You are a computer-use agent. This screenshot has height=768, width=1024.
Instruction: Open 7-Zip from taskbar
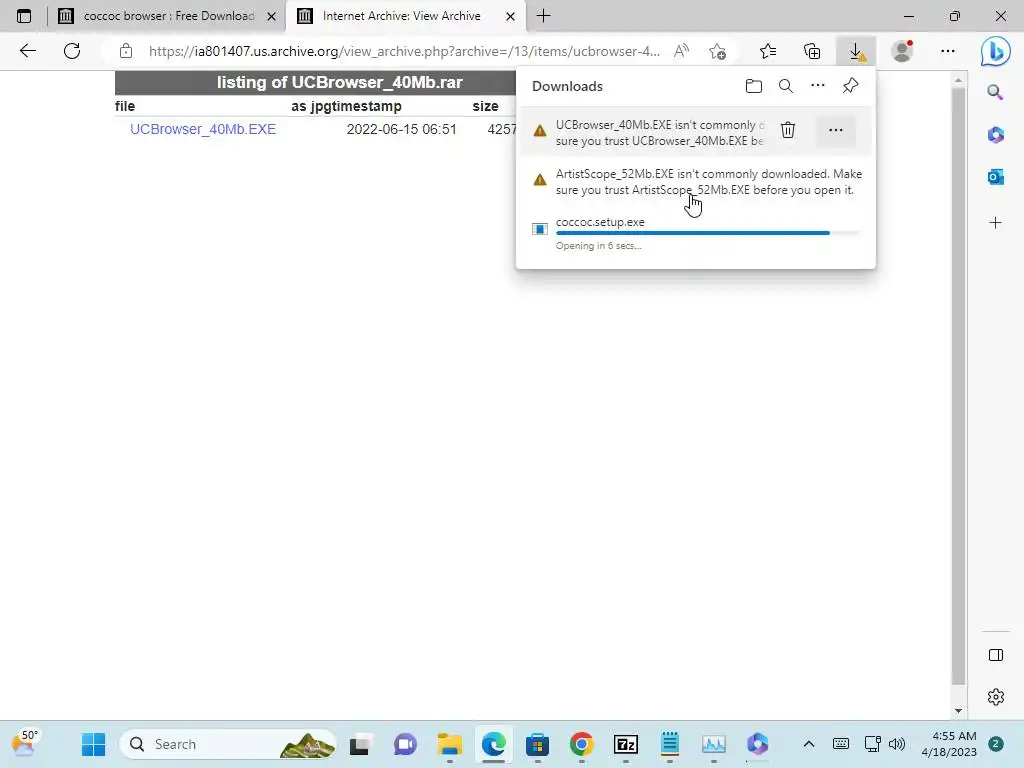(x=626, y=744)
